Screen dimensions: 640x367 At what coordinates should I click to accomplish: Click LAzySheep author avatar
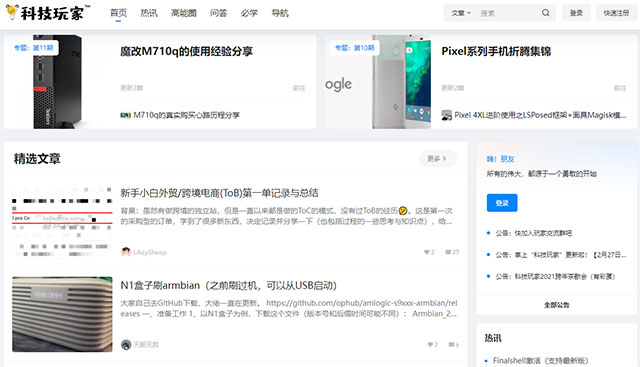[126, 252]
